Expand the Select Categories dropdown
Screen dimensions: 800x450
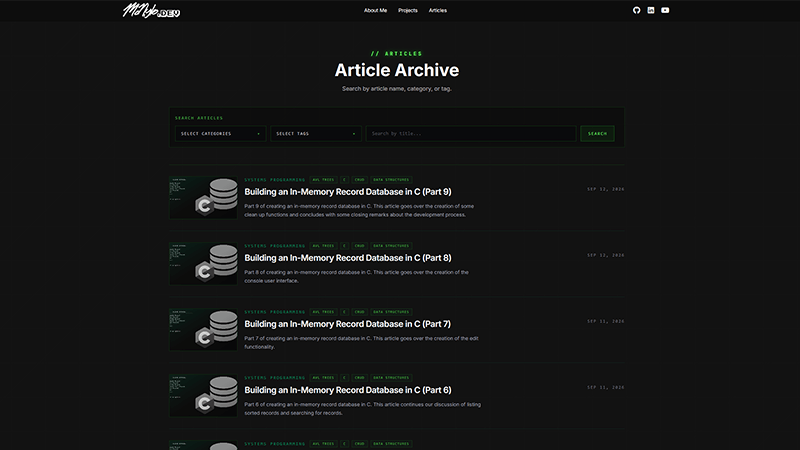(220, 134)
